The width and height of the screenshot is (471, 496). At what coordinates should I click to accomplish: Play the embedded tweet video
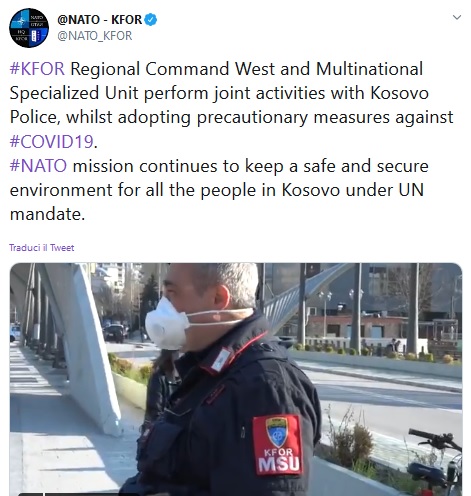point(236,379)
